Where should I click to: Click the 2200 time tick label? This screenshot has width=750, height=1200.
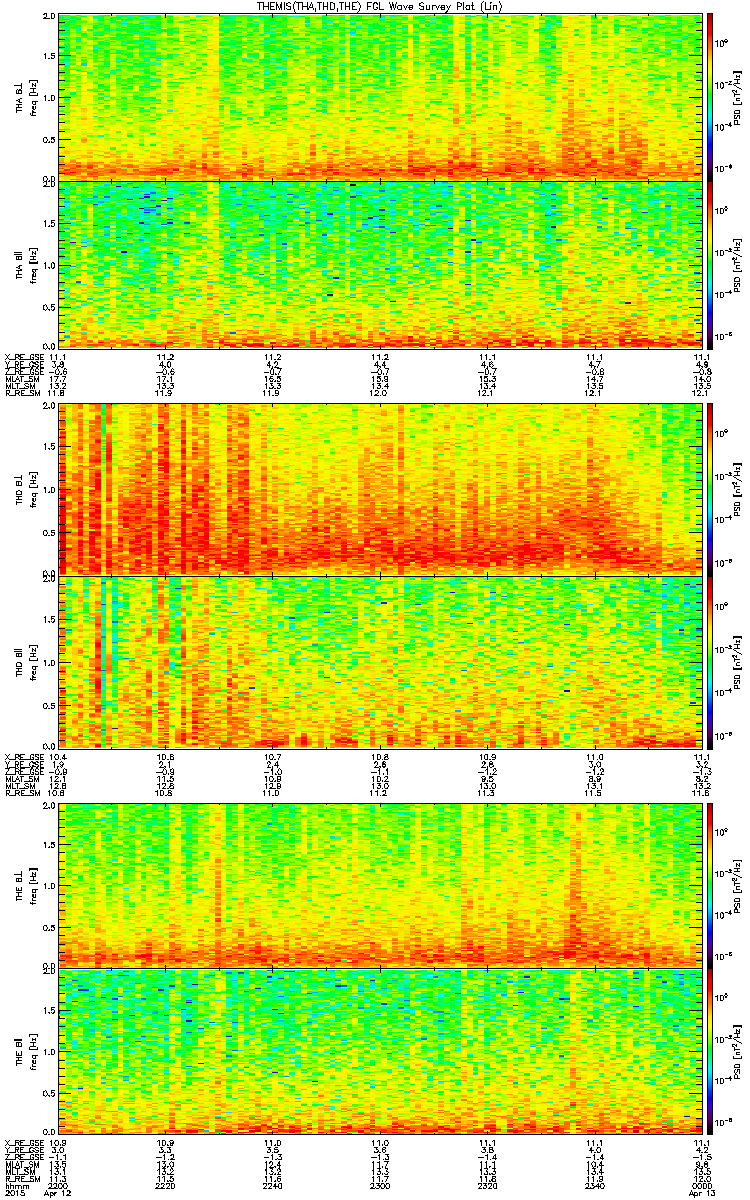pyautogui.click(x=58, y=1186)
